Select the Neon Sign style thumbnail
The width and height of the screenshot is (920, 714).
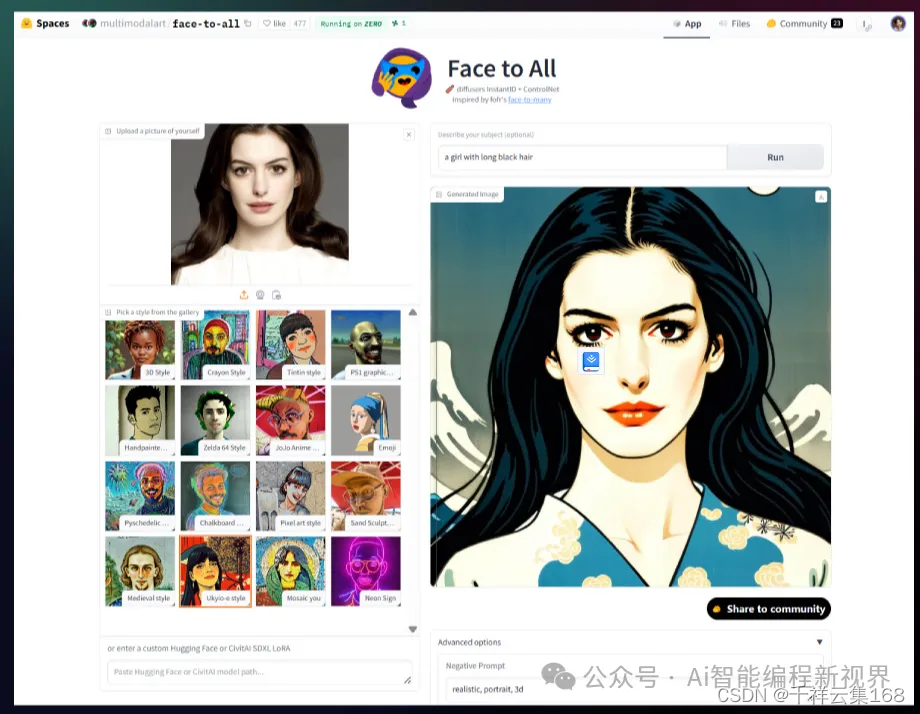click(366, 571)
